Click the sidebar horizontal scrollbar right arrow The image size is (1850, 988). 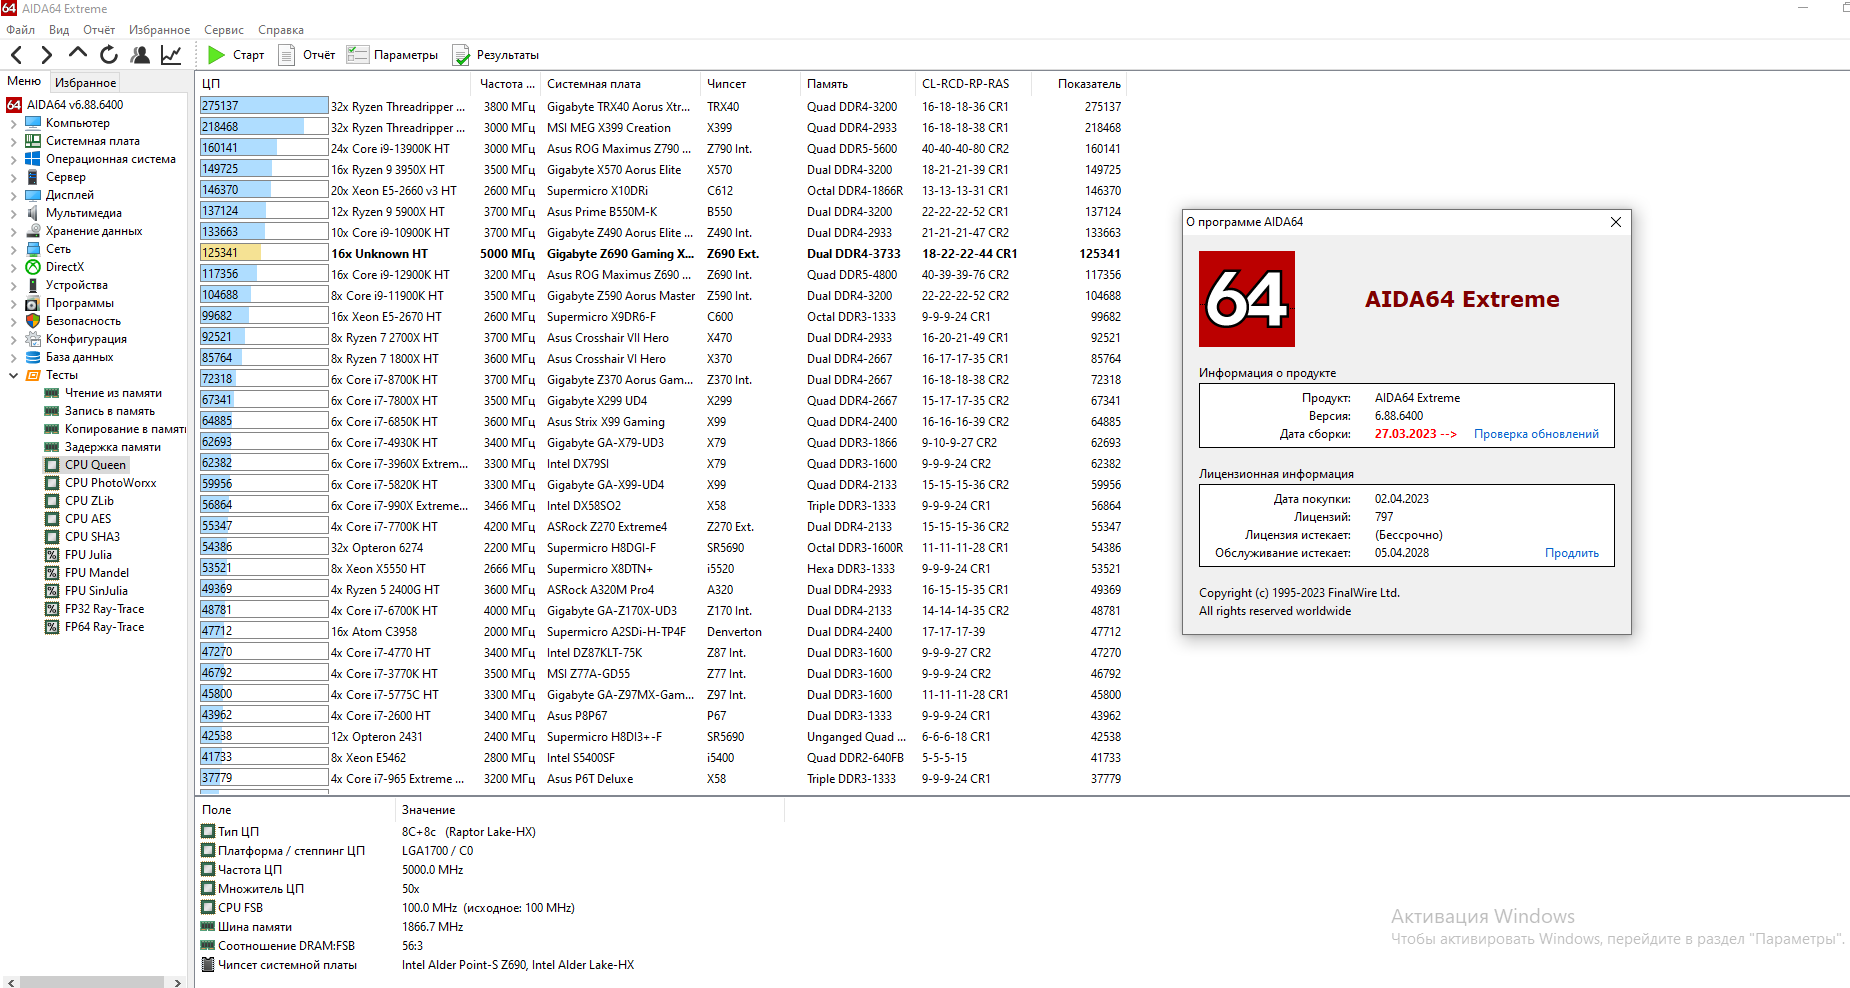(178, 982)
